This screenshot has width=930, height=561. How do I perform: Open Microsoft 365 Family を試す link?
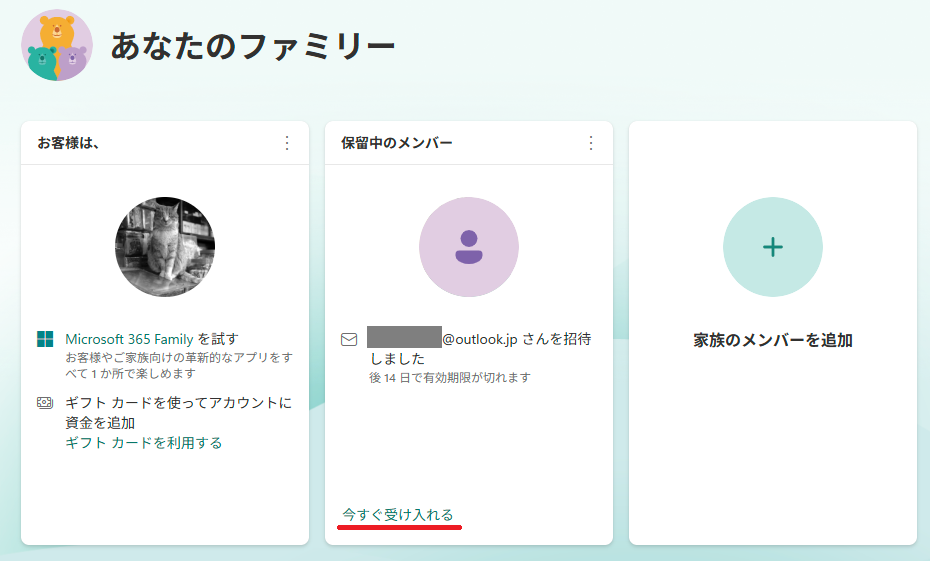click(152, 339)
